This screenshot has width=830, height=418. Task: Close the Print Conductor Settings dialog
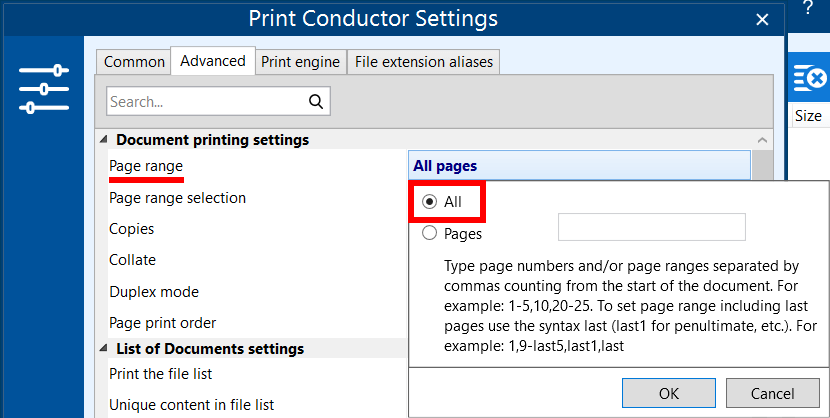pyautogui.click(x=762, y=20)
